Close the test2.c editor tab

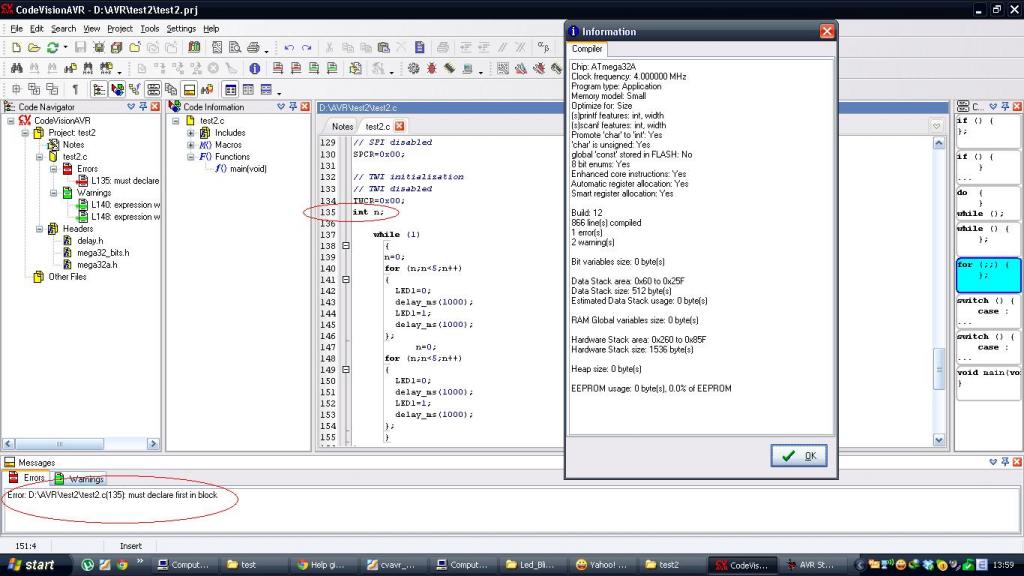click(x=400, y=126)
